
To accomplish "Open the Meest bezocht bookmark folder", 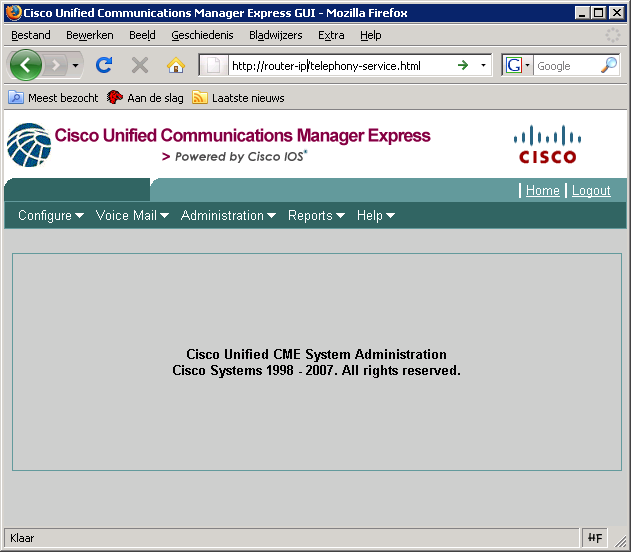I will (54, 98).
